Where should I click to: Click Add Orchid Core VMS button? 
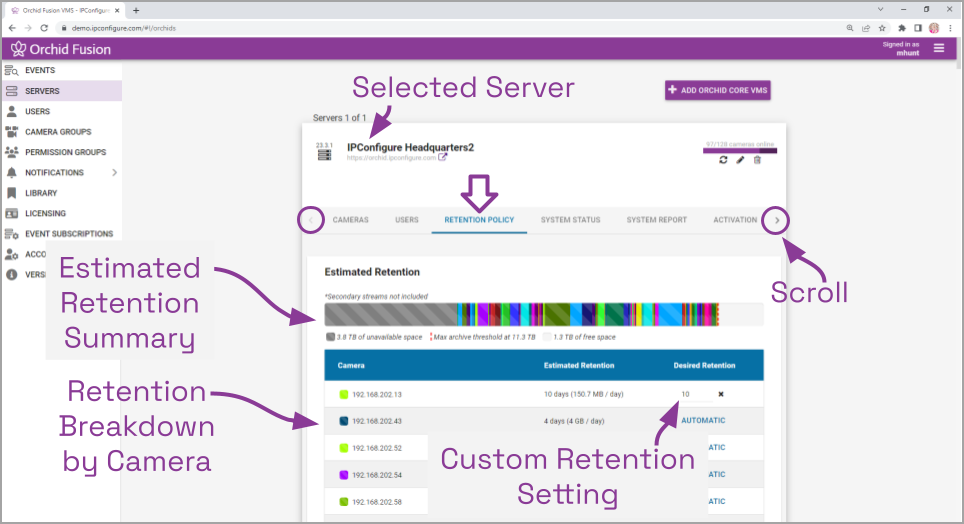coord(717,90)
